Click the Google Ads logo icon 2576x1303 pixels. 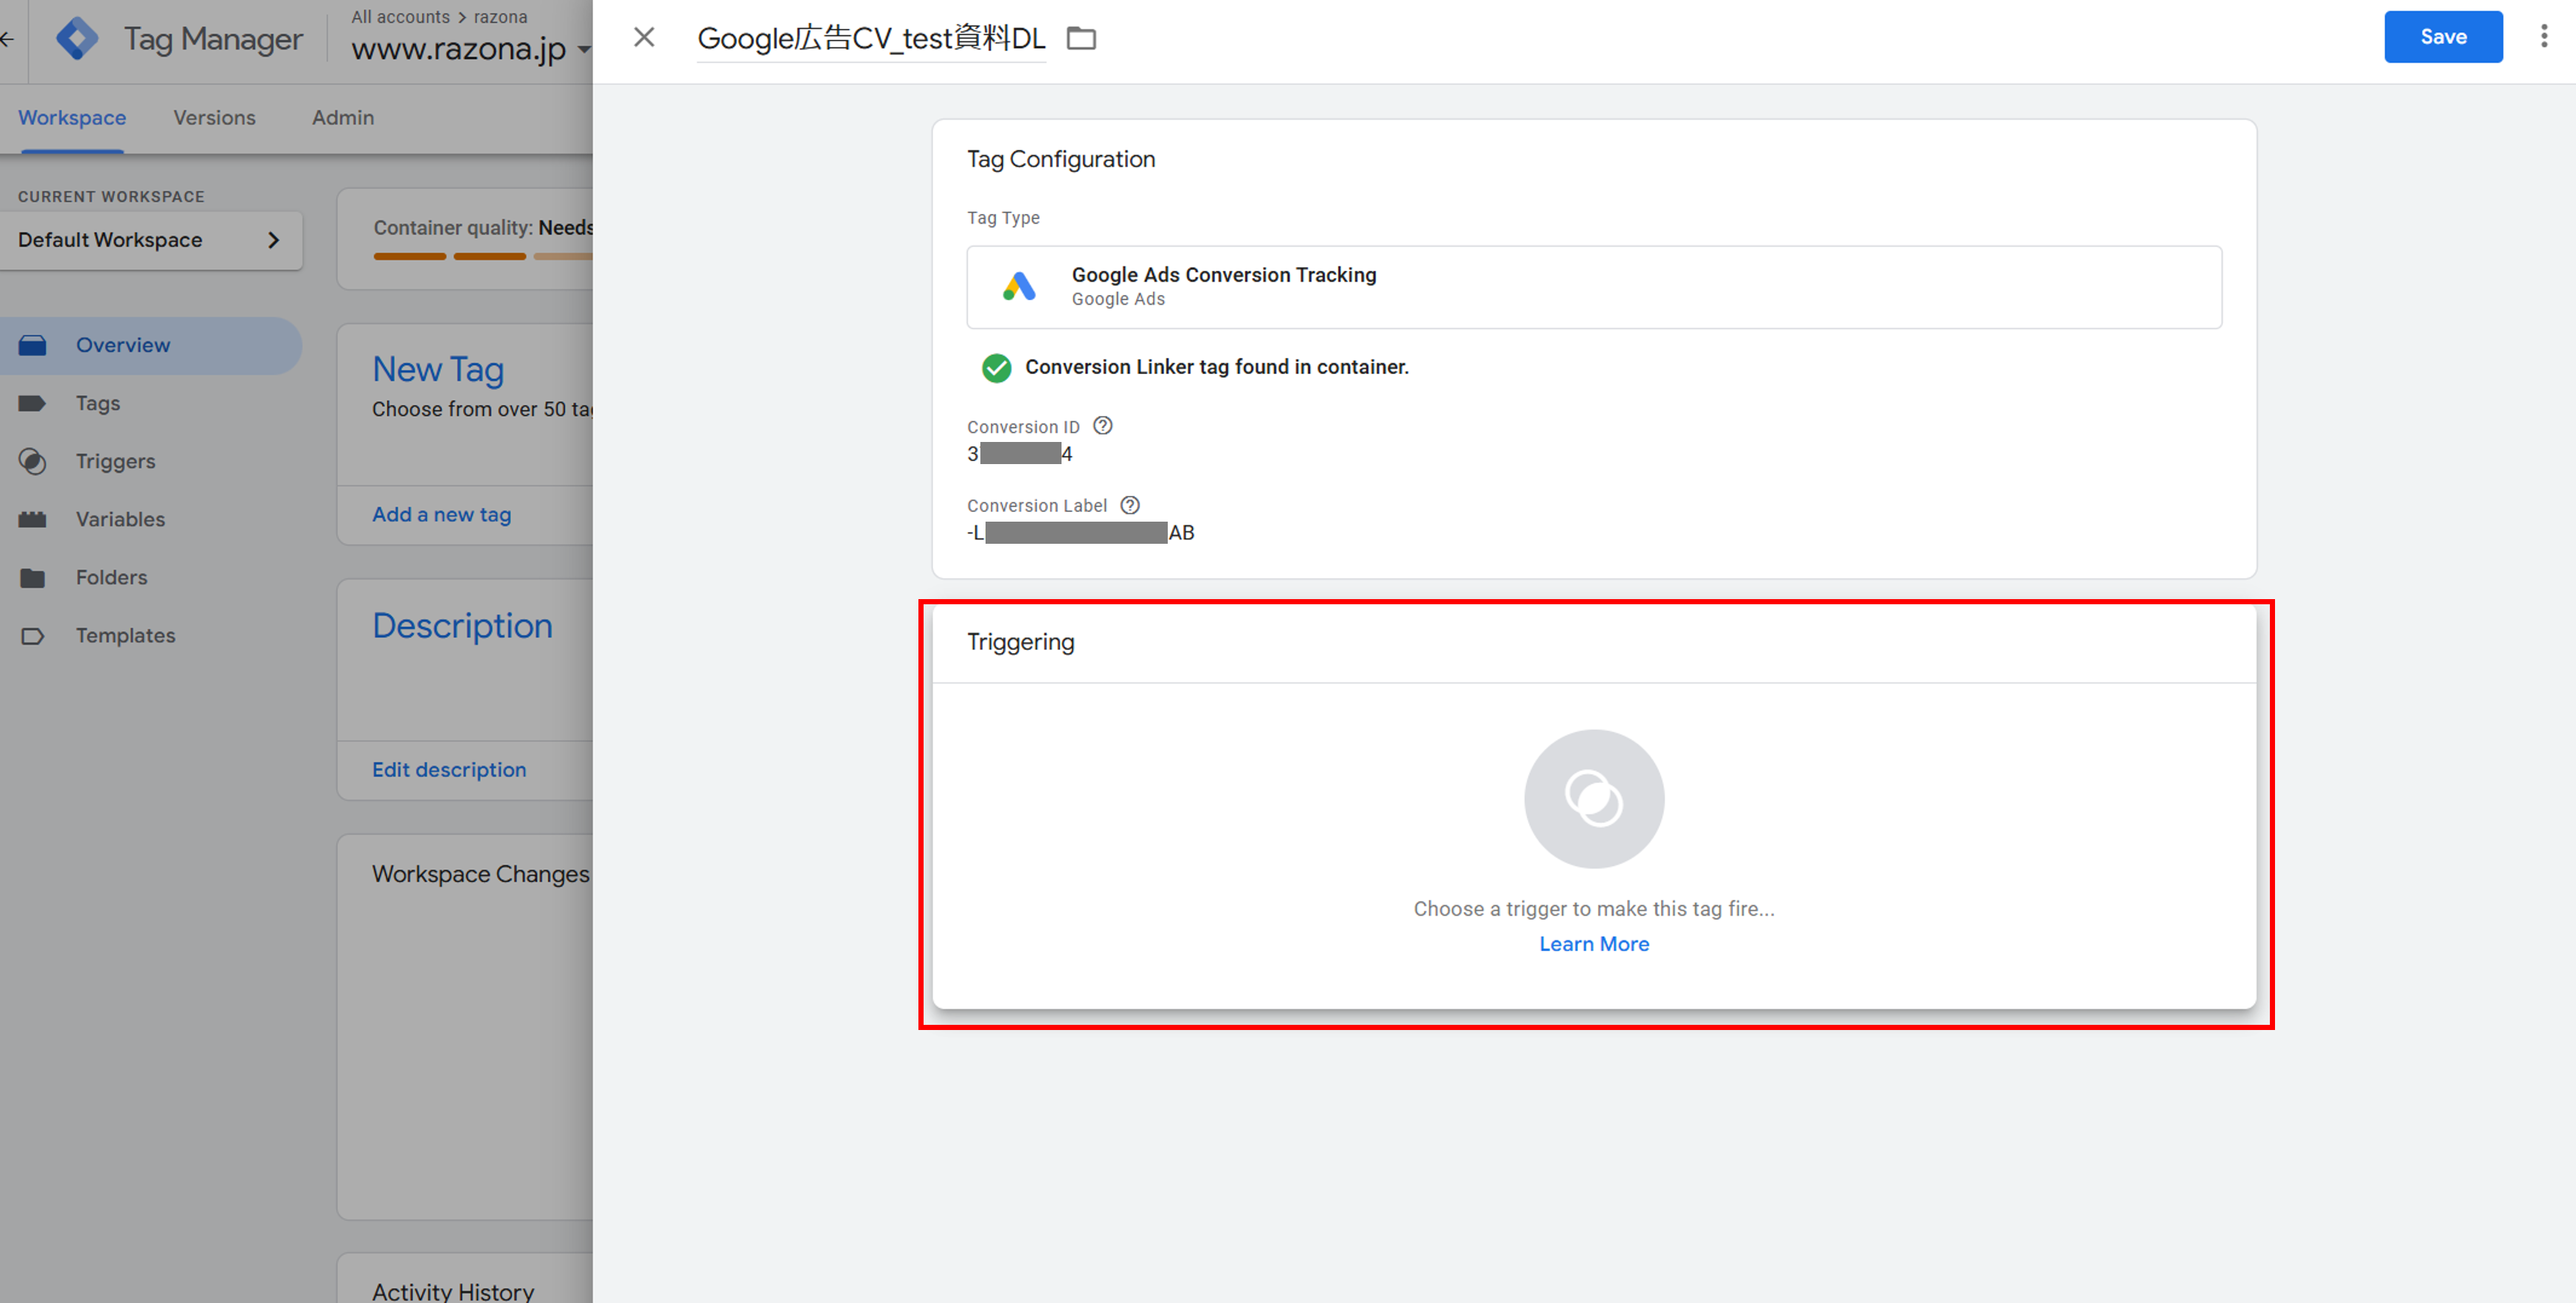(x=1019, y=287)
